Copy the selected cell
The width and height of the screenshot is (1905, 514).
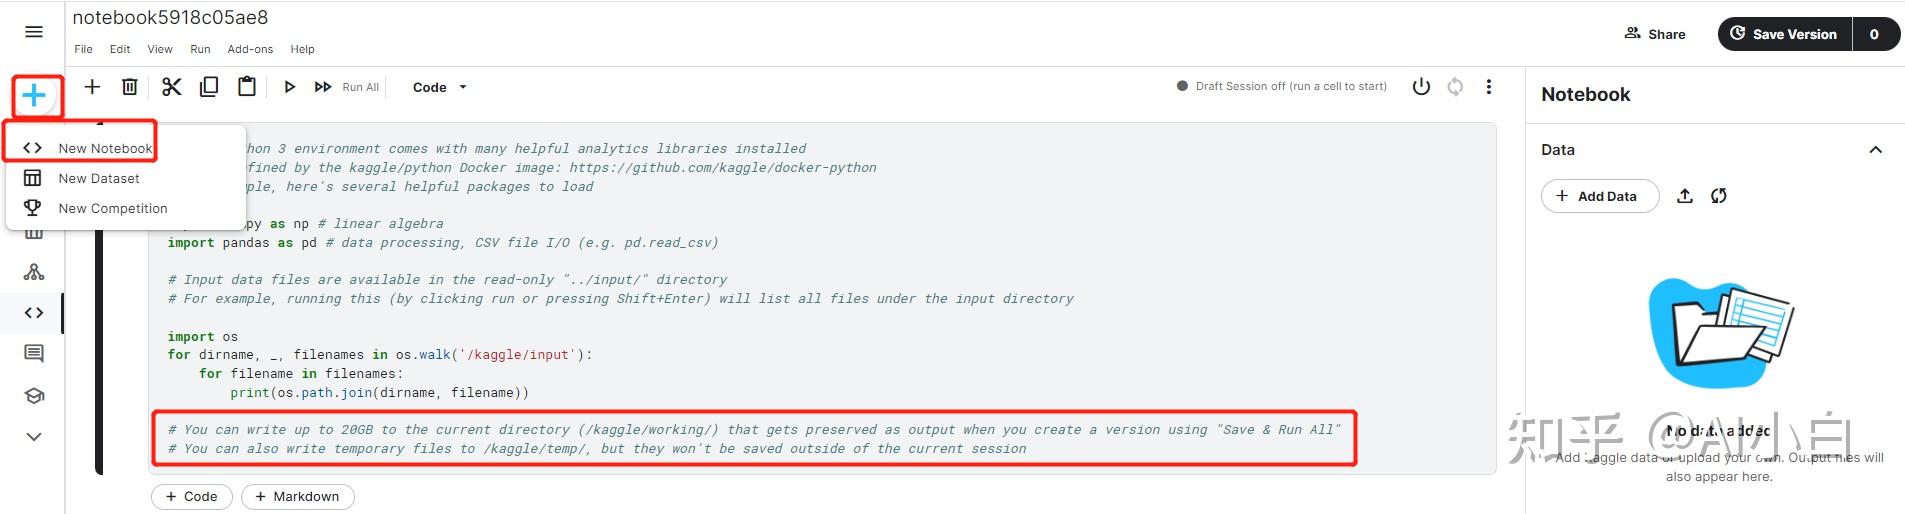point(209,87)
